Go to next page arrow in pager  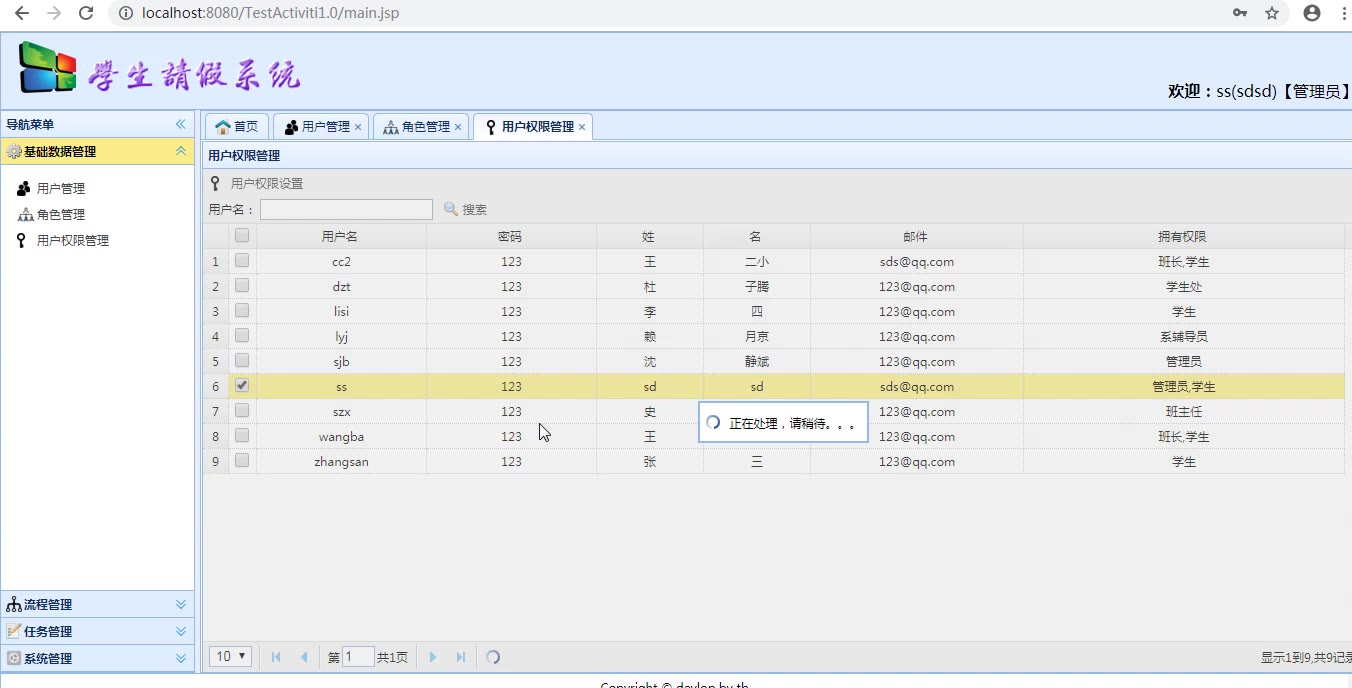(x=433, y=657)
